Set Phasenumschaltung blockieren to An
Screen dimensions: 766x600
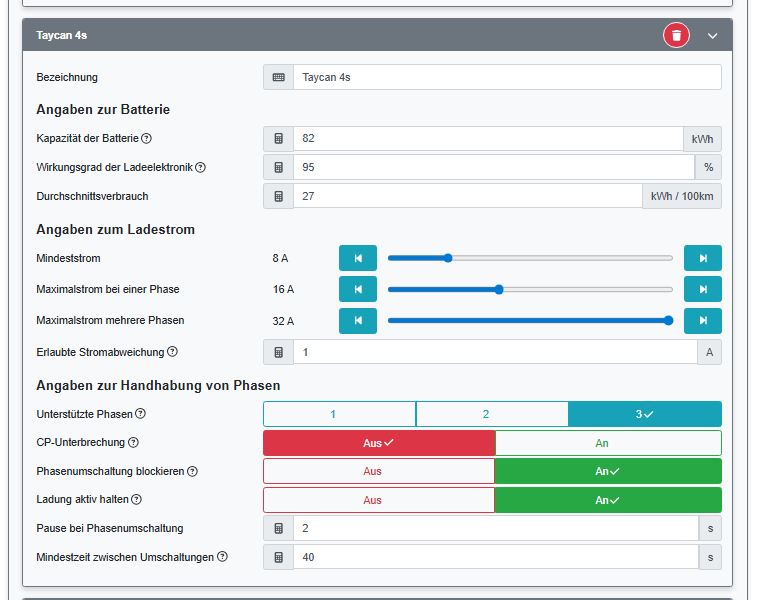point(608,471)
